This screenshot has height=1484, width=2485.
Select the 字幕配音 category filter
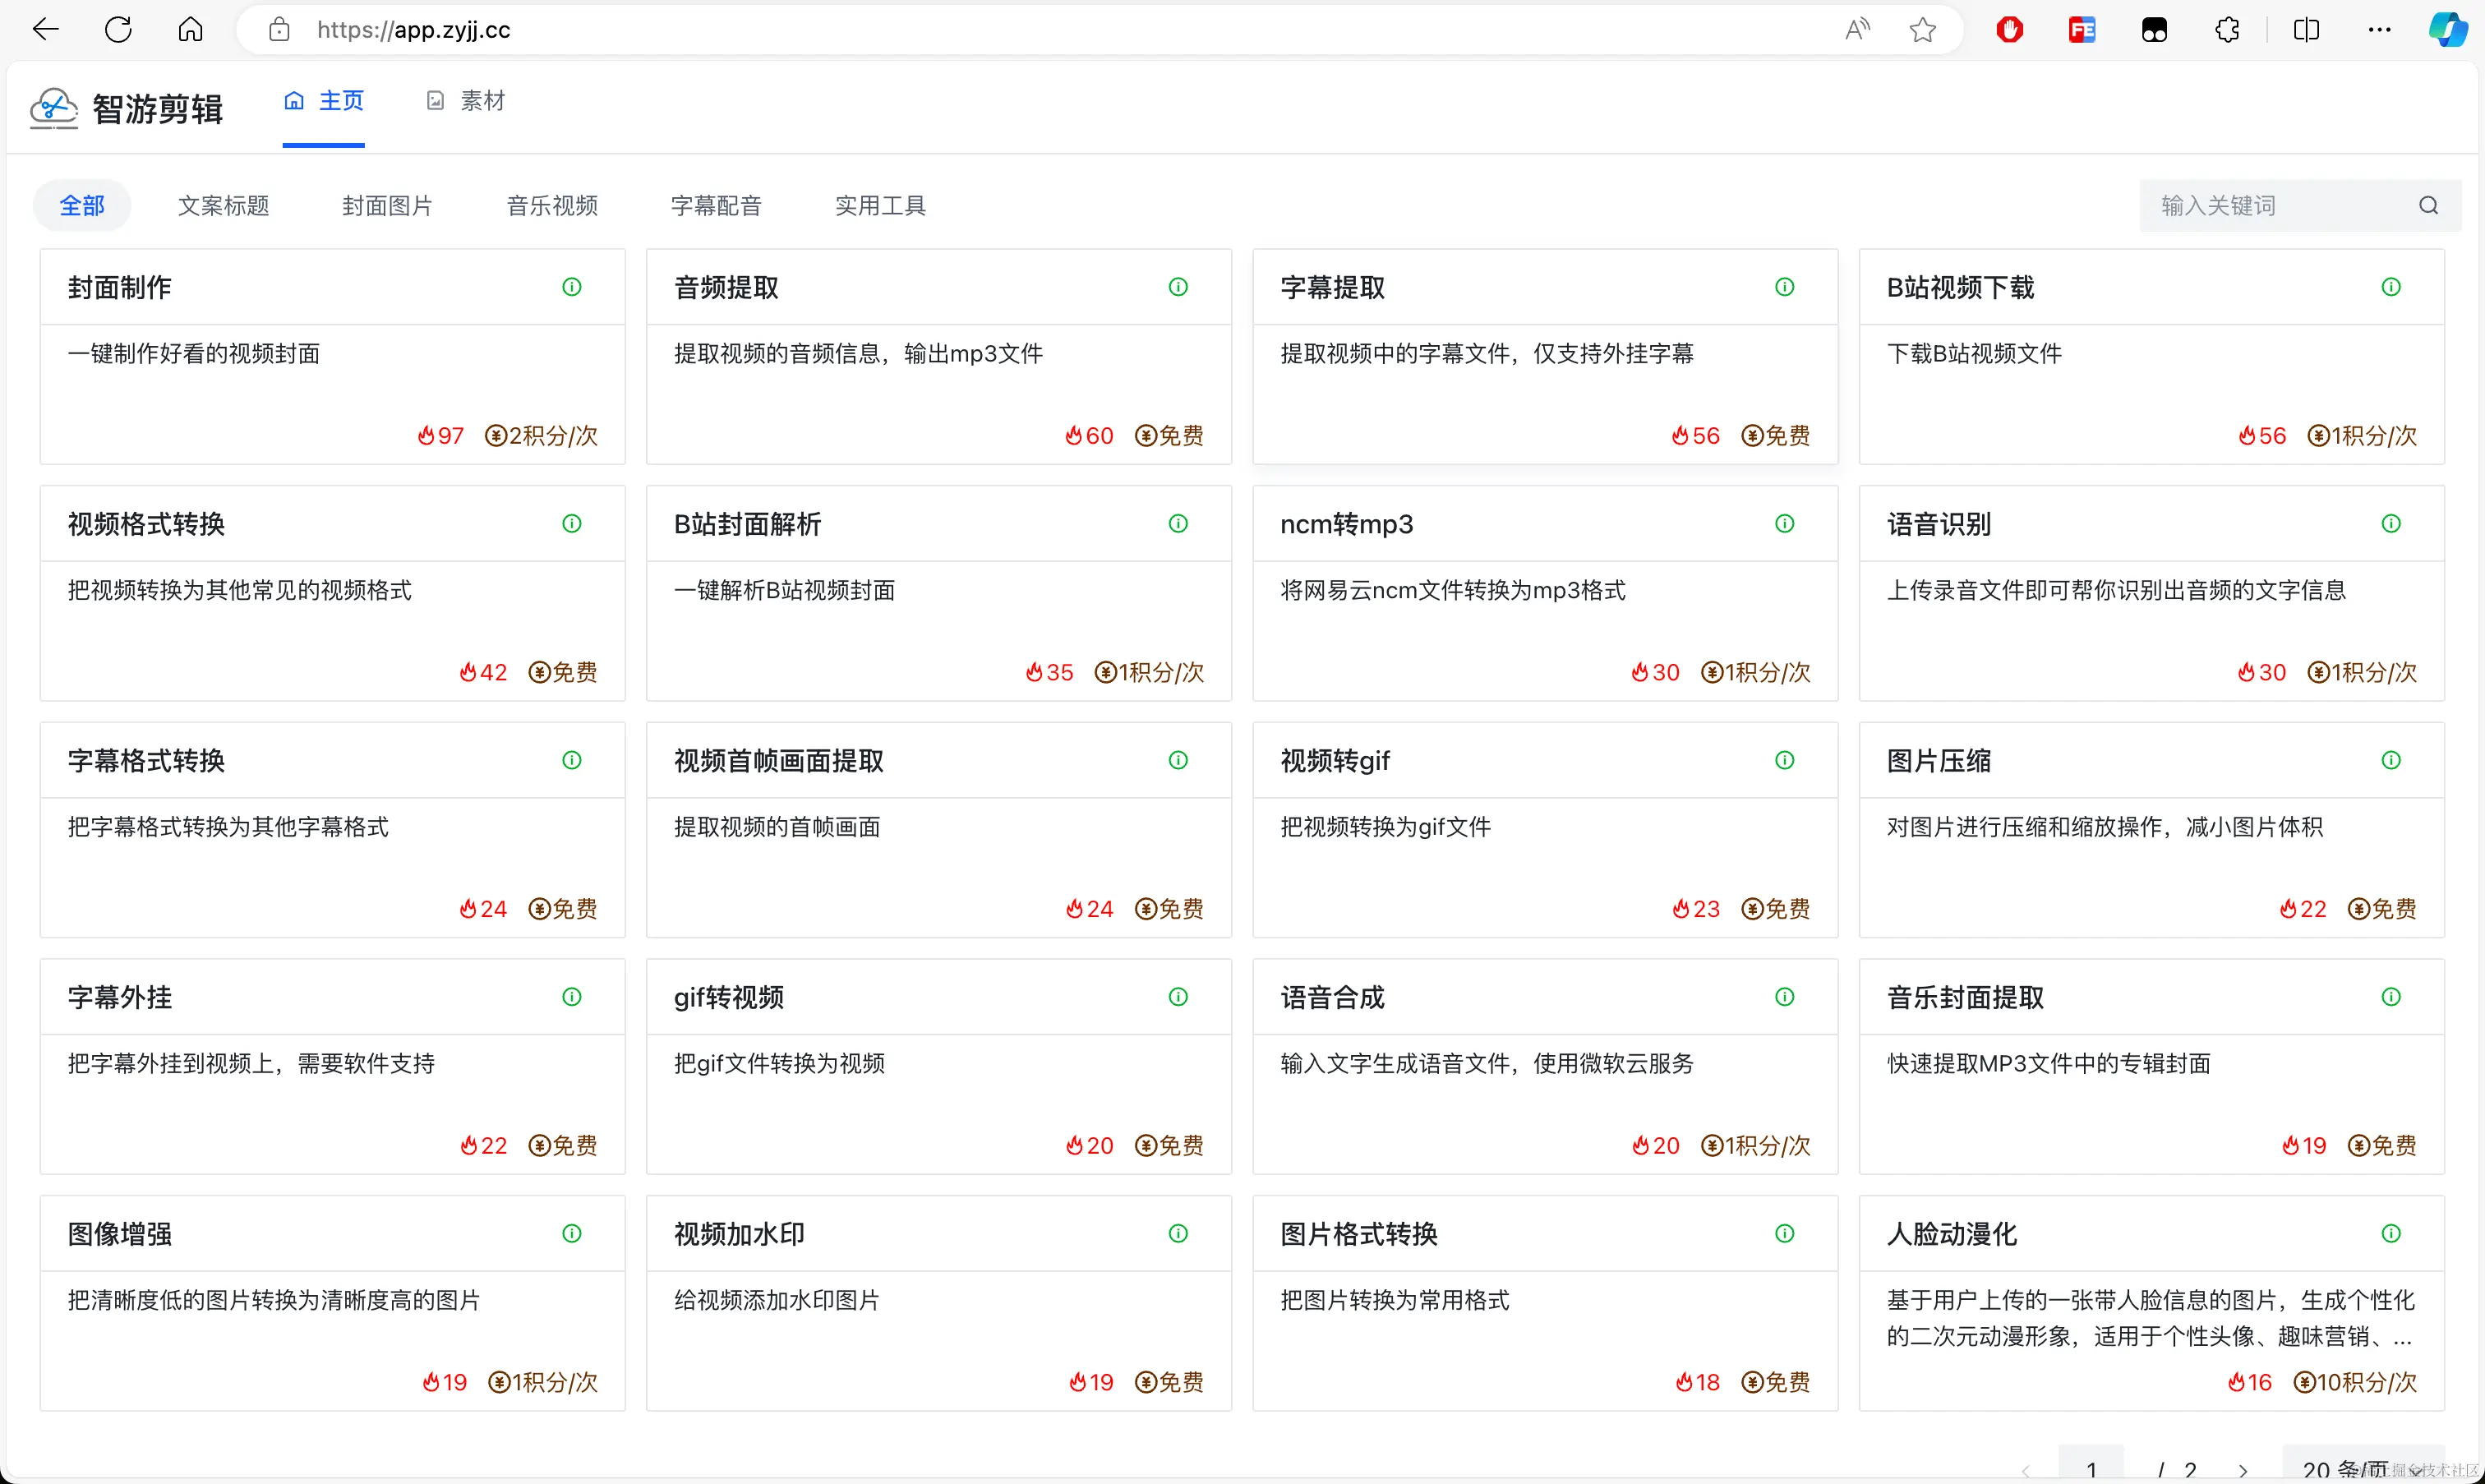(x=716, y=206)
